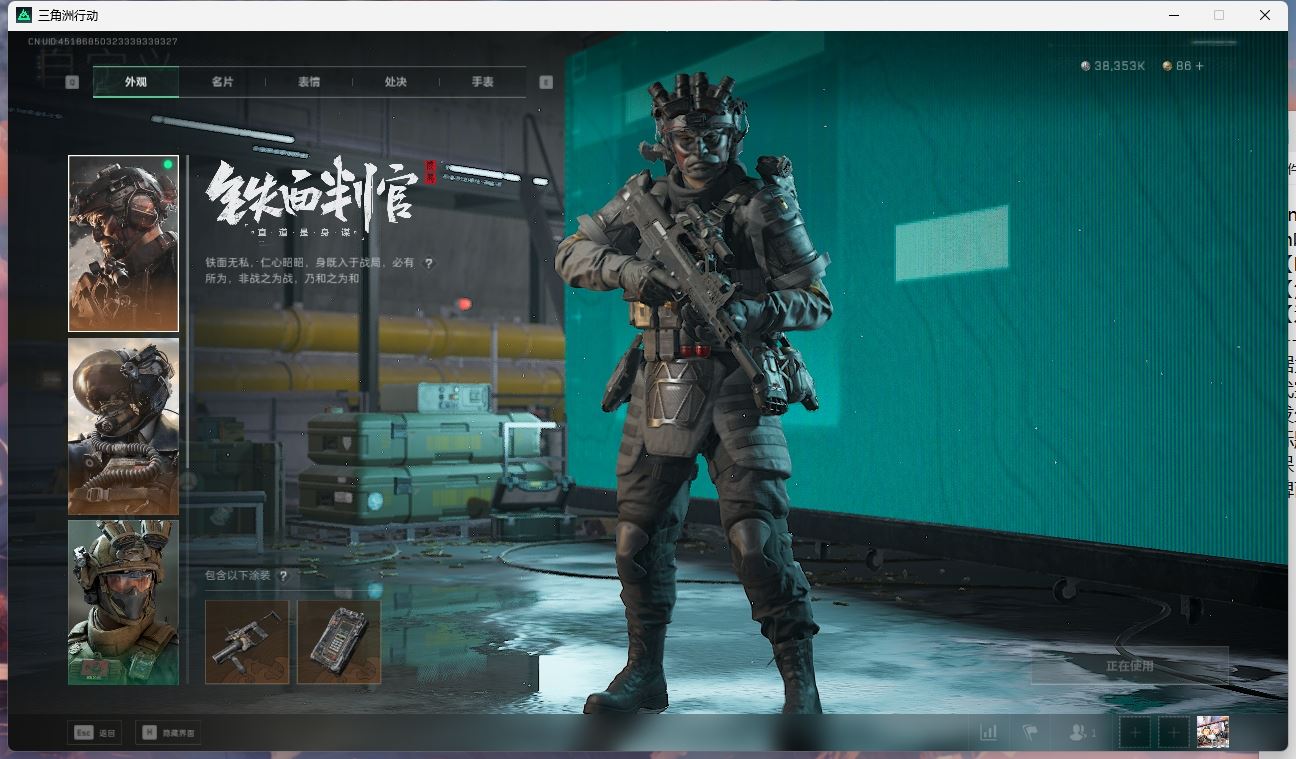Viewport: 1296px width, 759px height.
Task: Open the 名片 tab
Action: pos(222,82)
